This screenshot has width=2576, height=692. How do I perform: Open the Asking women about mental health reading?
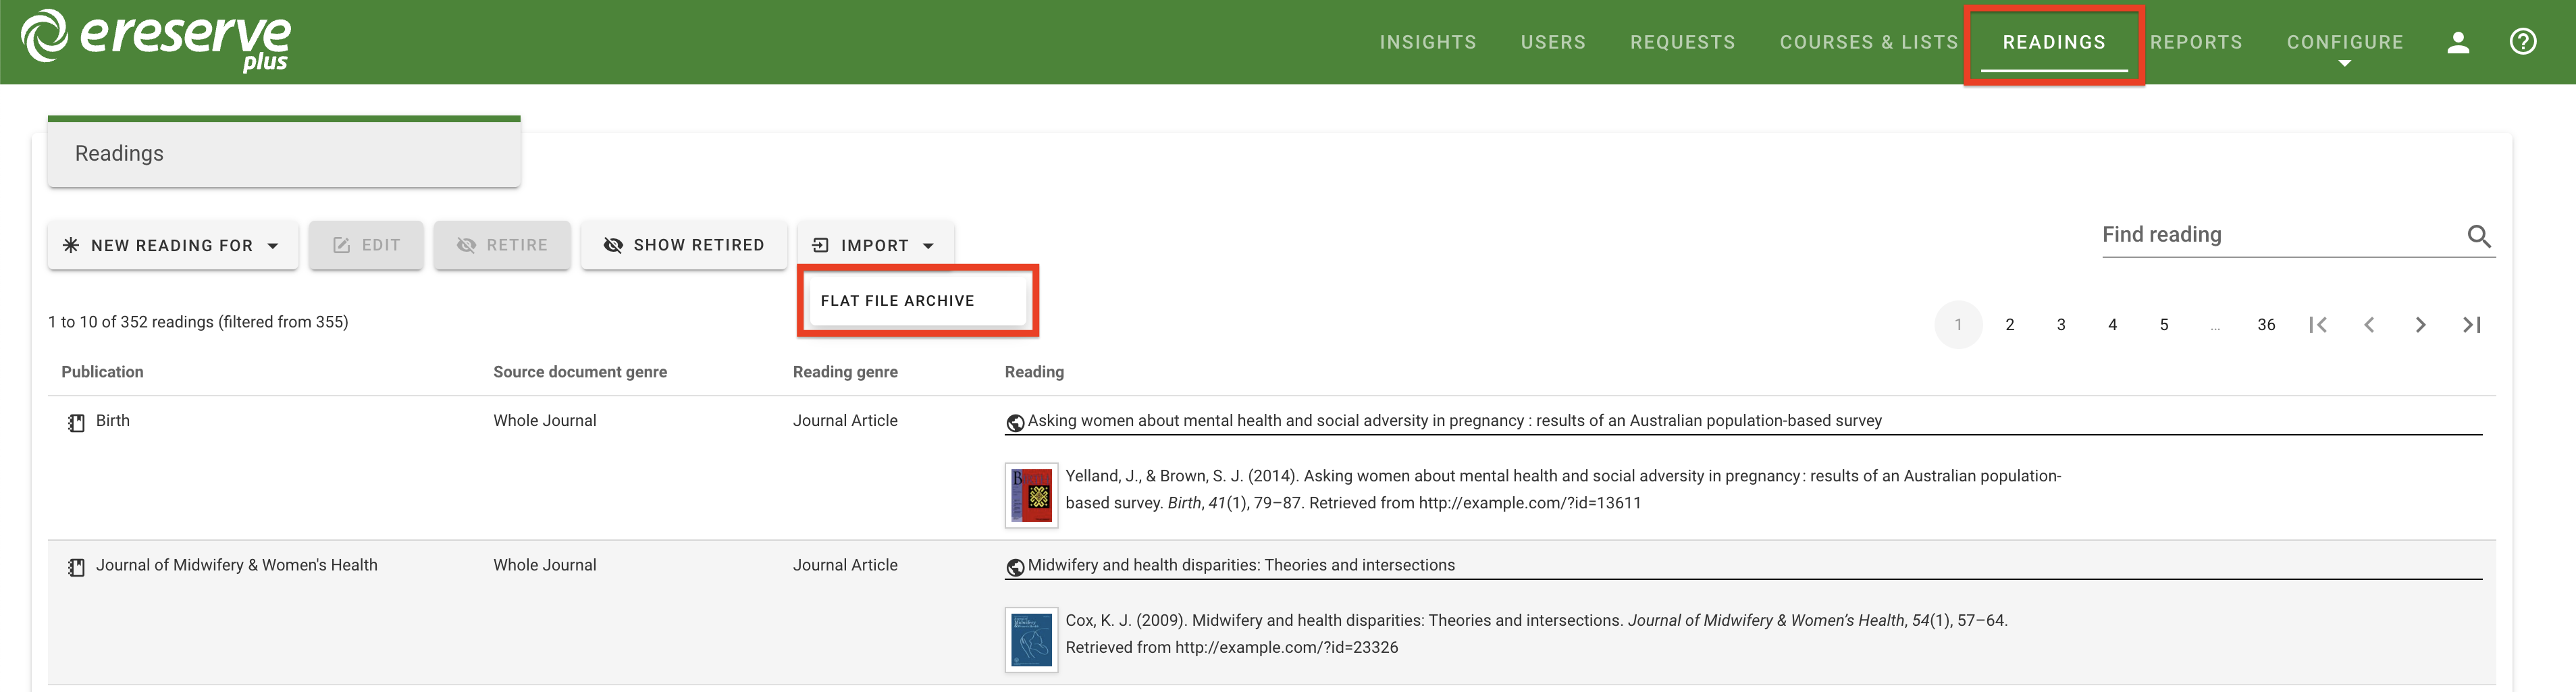pos(1454,421)
